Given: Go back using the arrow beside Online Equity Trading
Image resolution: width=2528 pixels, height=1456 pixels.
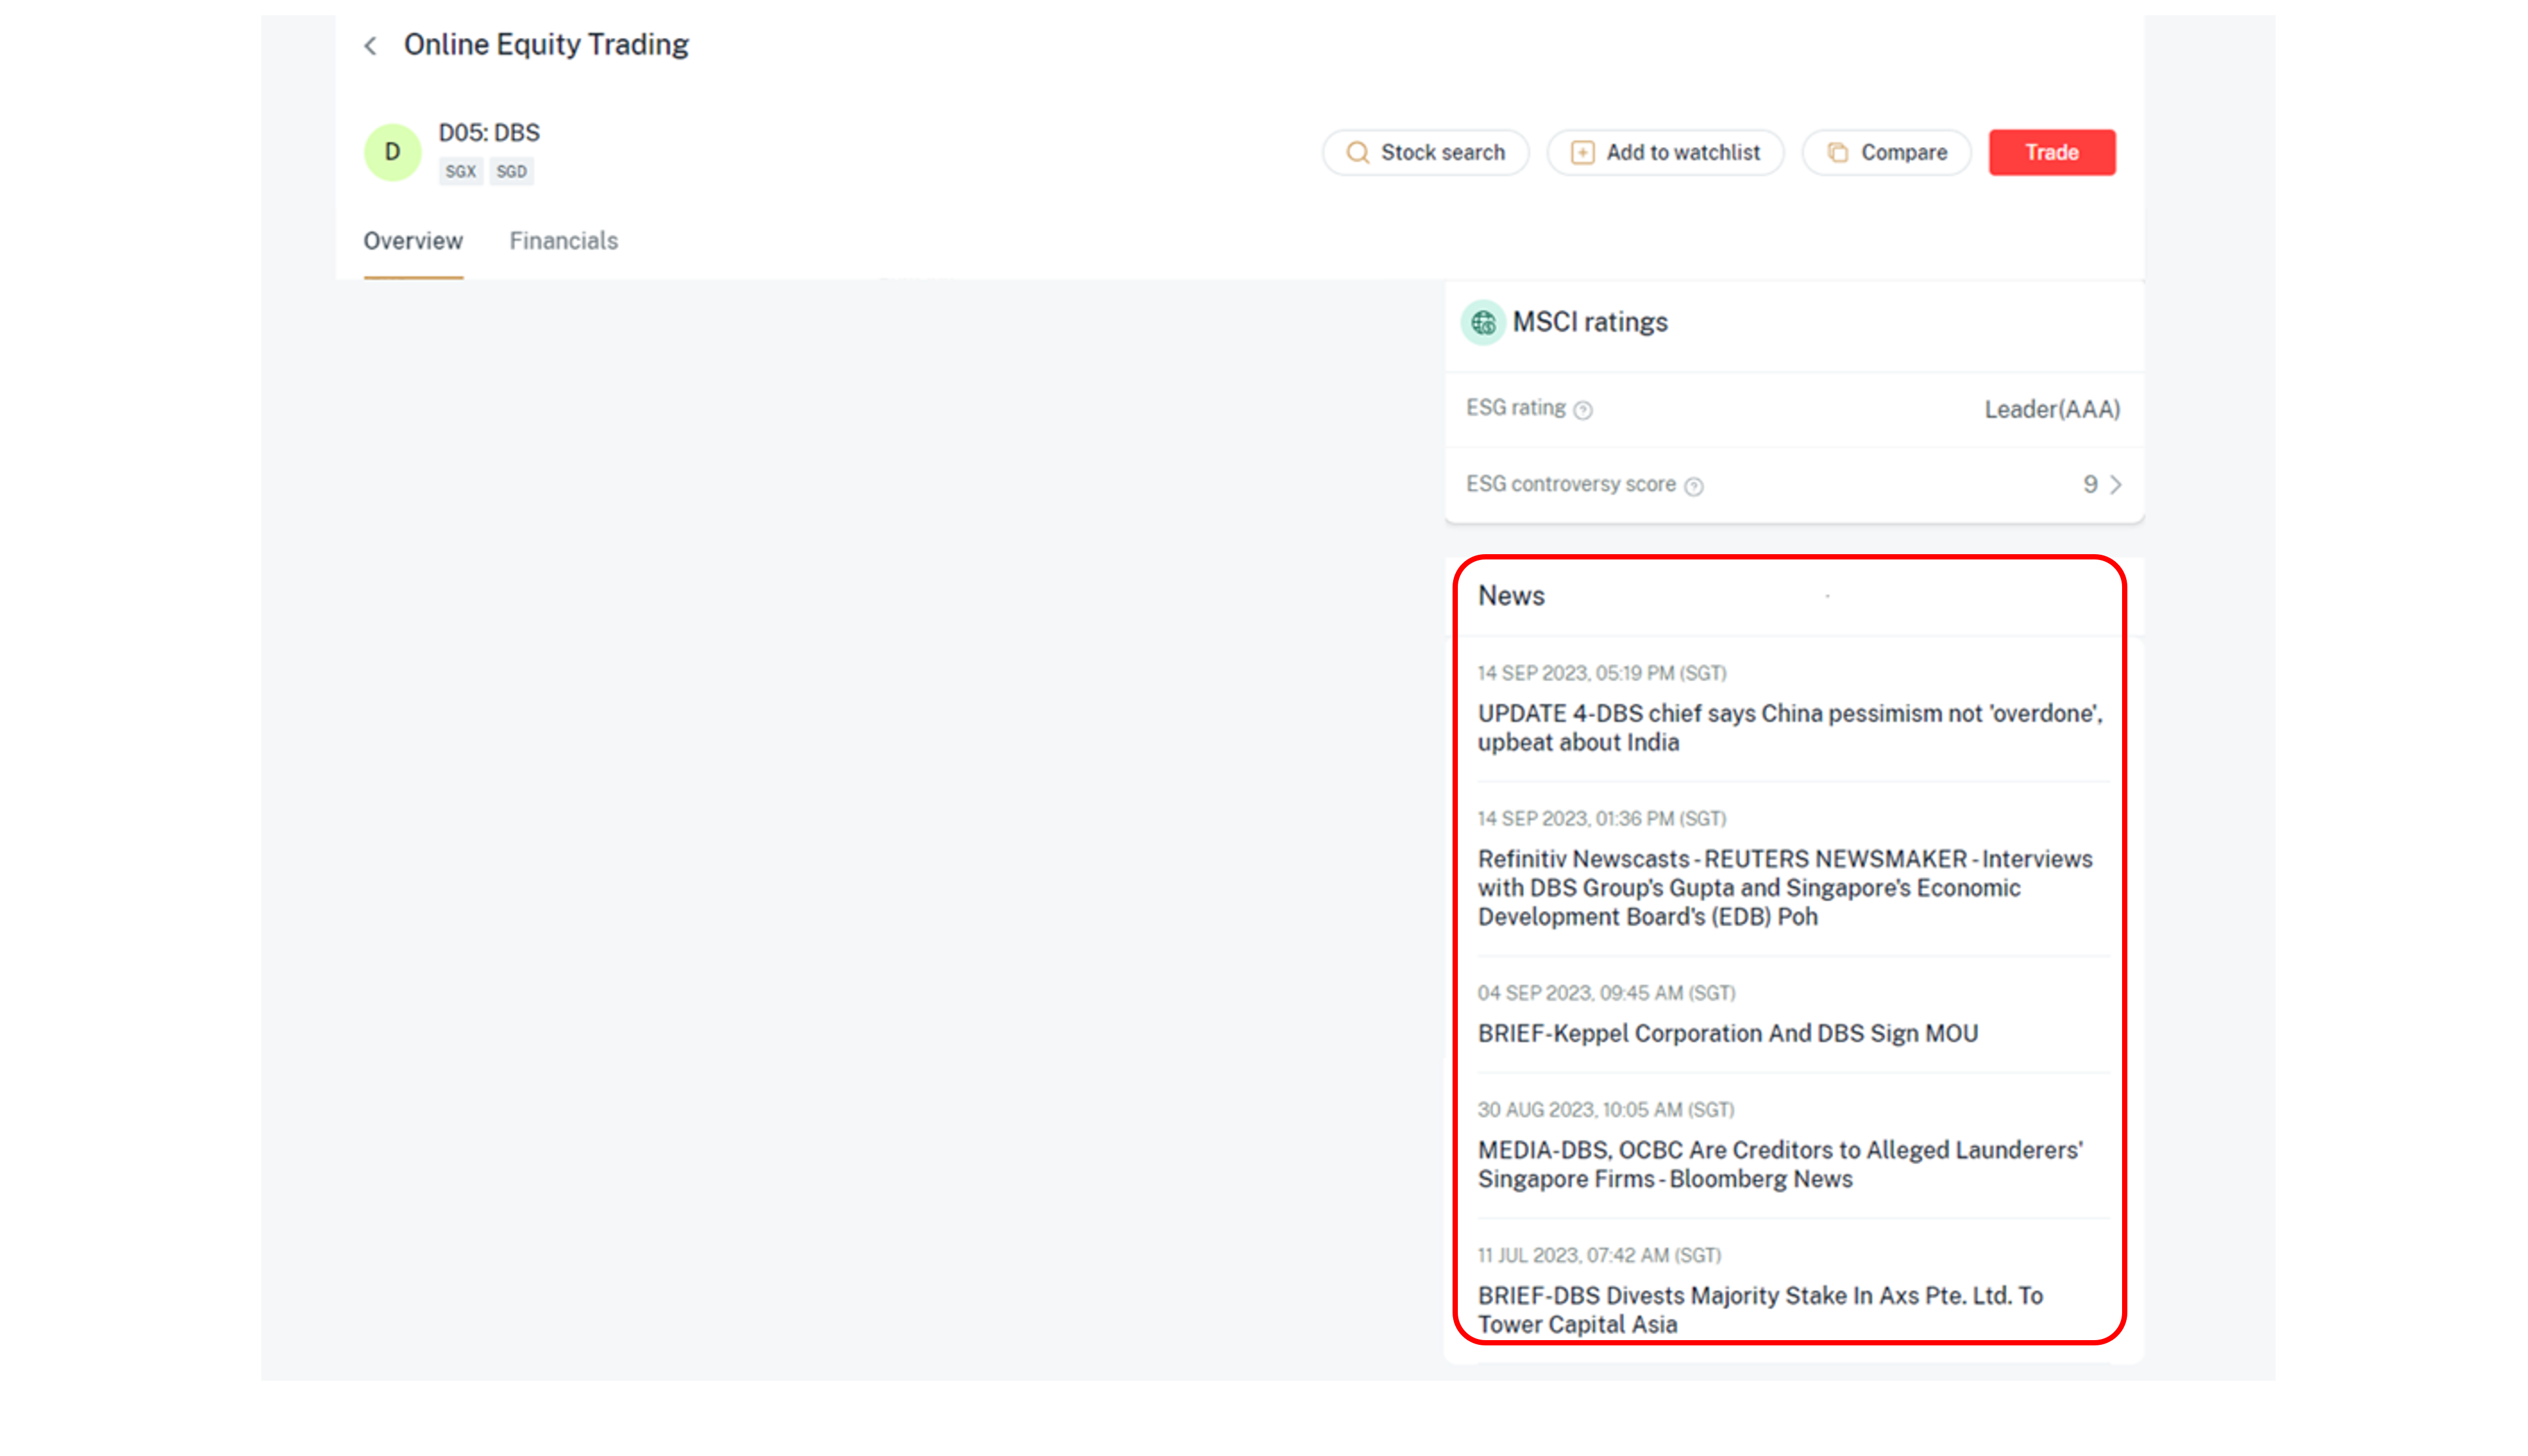Looking at the screenshot, I should (x=370, y=46).
